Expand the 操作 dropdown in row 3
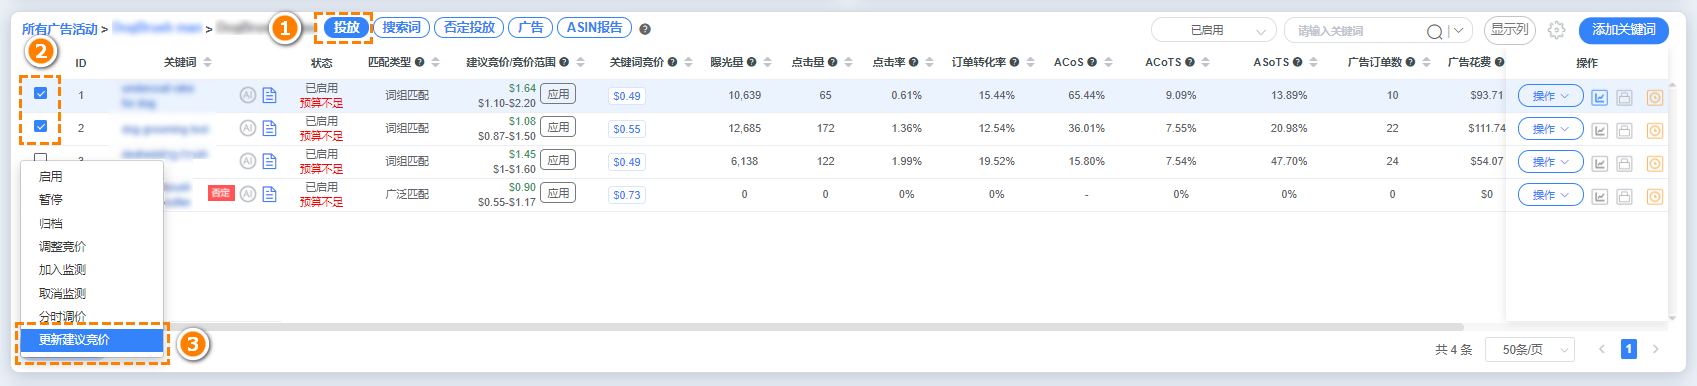1697x386 pixels. [x=1551, y=162]
